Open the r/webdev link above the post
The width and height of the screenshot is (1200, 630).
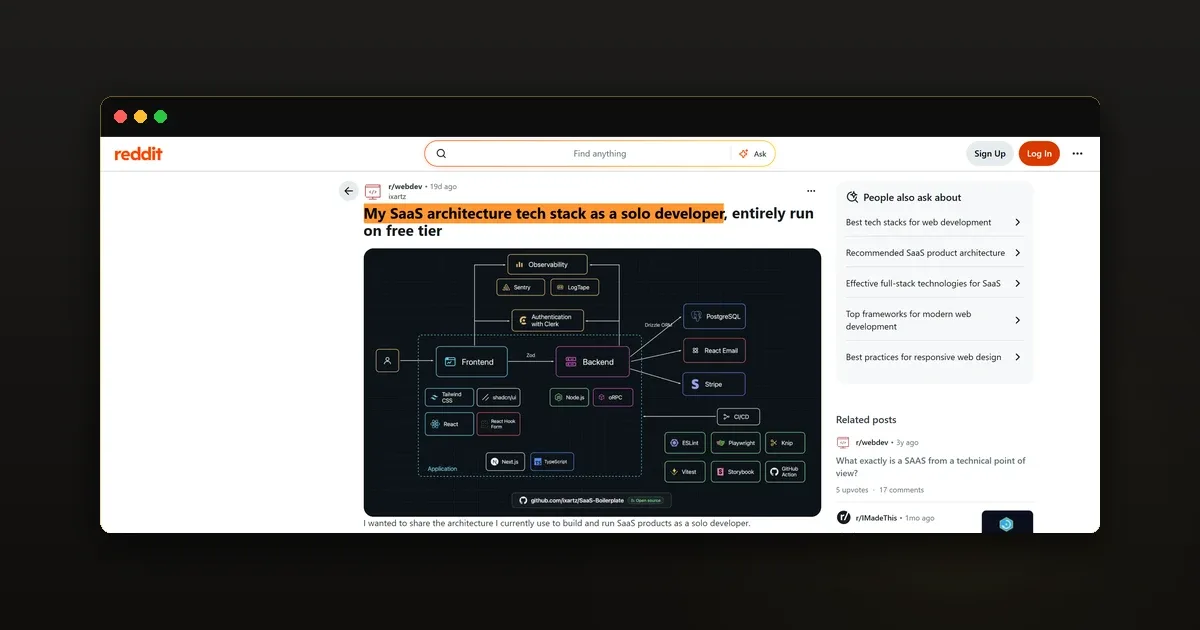click(x=405, y=186)
